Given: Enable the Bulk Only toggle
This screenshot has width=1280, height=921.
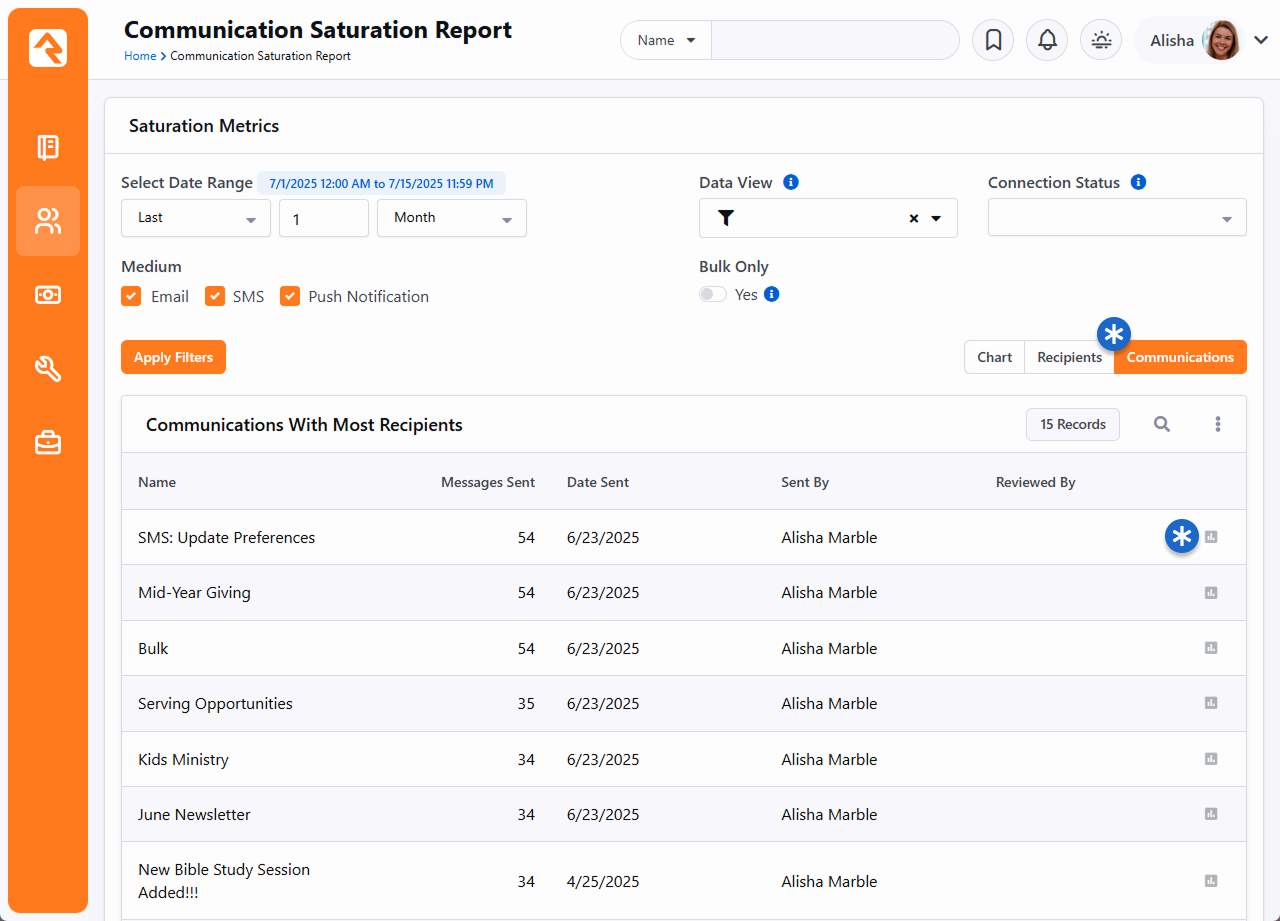Looking at the screenshot, I should point(713,294).
